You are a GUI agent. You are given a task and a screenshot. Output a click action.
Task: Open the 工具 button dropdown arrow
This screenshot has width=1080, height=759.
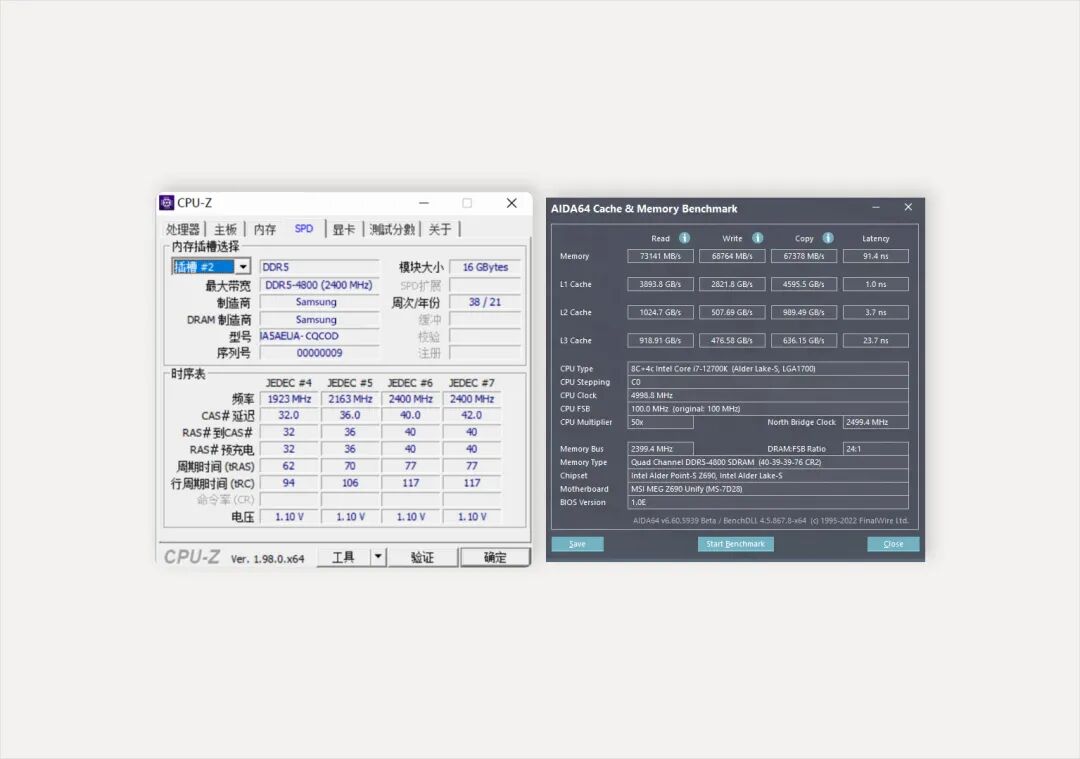coord(377,557)
